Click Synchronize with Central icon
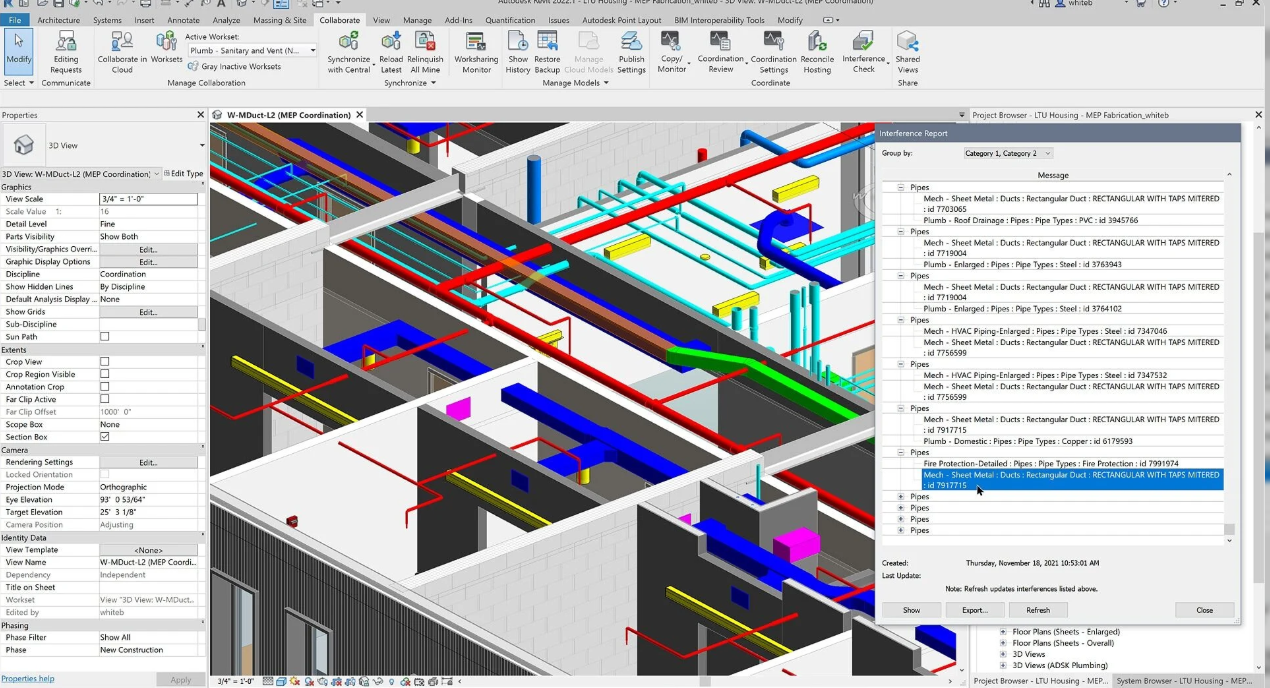1270x688 pixels. (x=349, y=42)
